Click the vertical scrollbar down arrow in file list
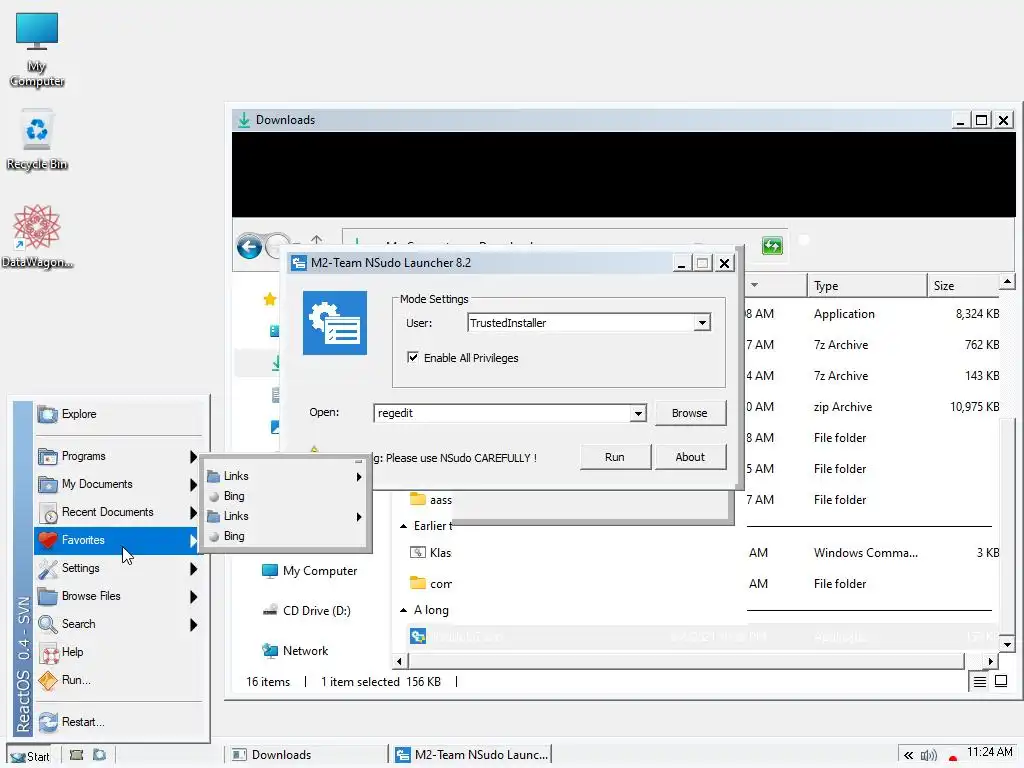 click(1007, 644)
